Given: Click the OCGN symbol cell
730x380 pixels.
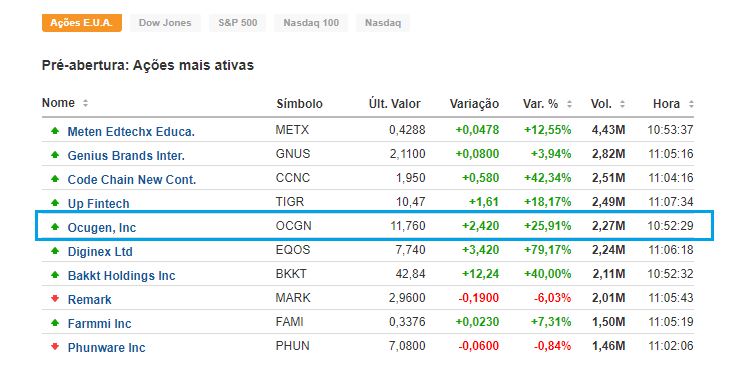Looking at the screenshot, I should point(293,226).
